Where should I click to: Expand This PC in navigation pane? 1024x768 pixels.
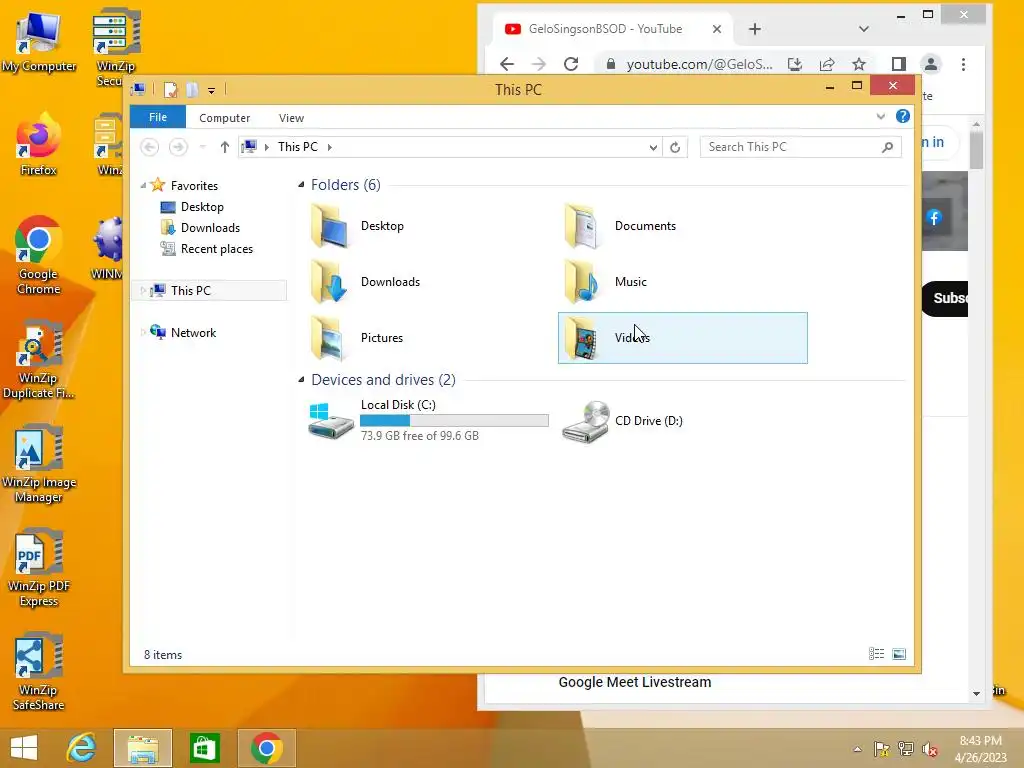[x=143, y=291]
